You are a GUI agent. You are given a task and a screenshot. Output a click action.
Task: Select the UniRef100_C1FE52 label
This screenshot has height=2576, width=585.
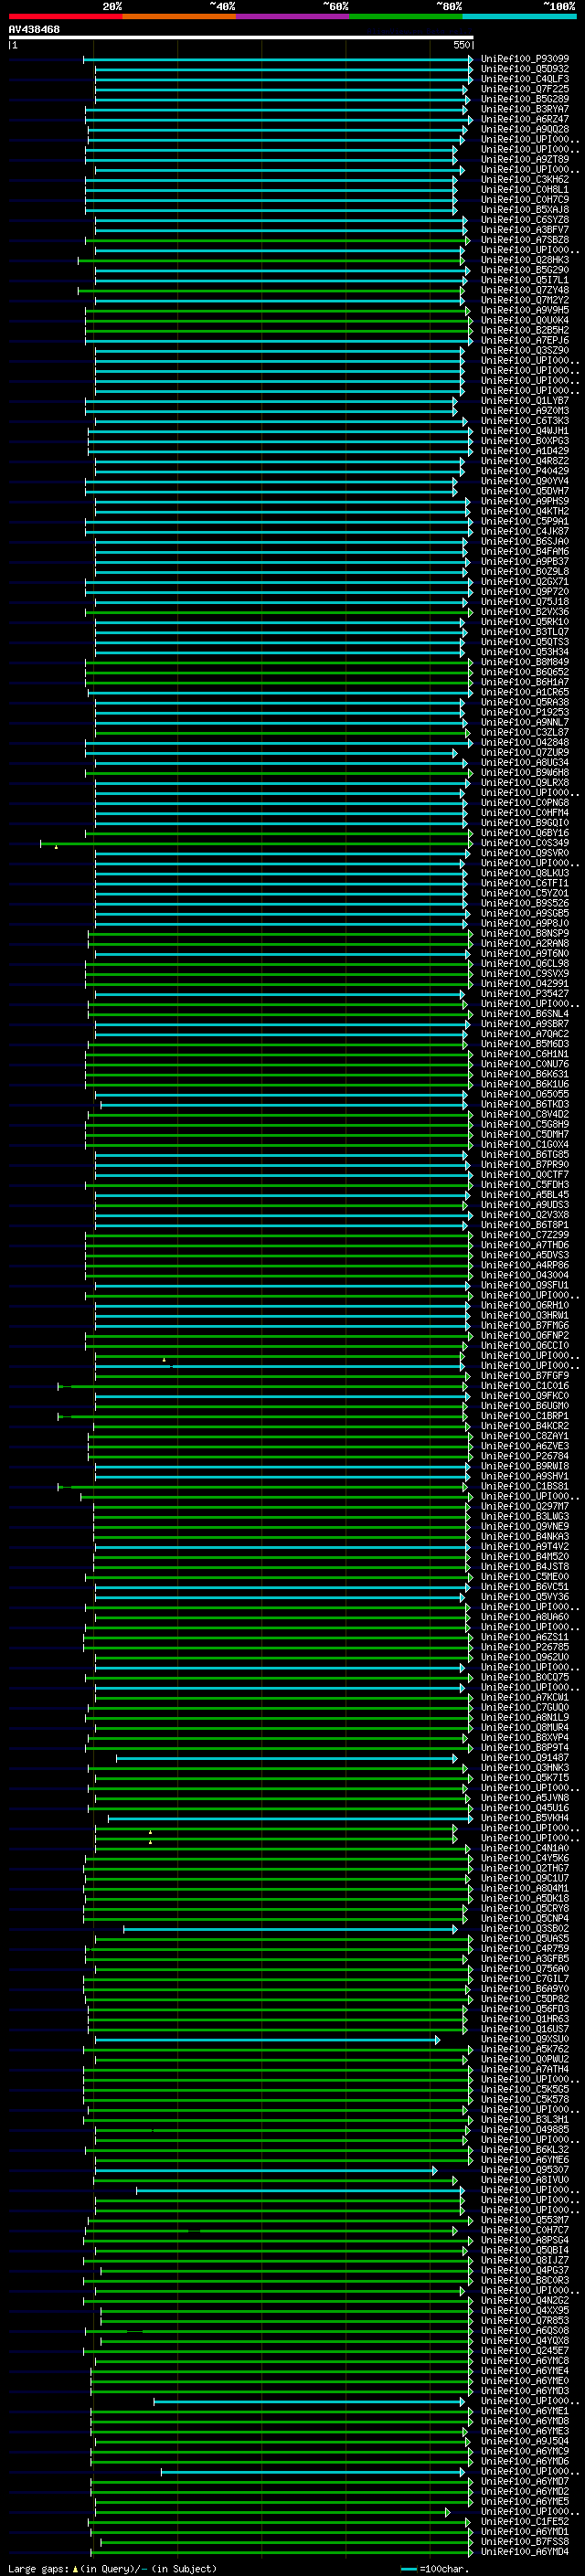coord(525,2522)
